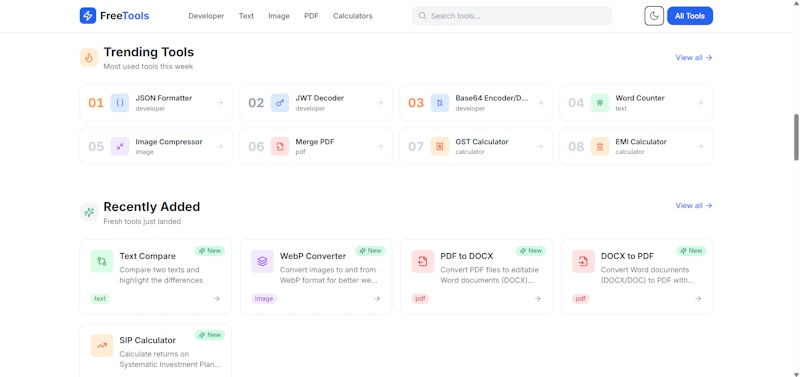Click the arrow on WebP Converter card
This screenshot has width=800, height=377.
pos(377,298)
